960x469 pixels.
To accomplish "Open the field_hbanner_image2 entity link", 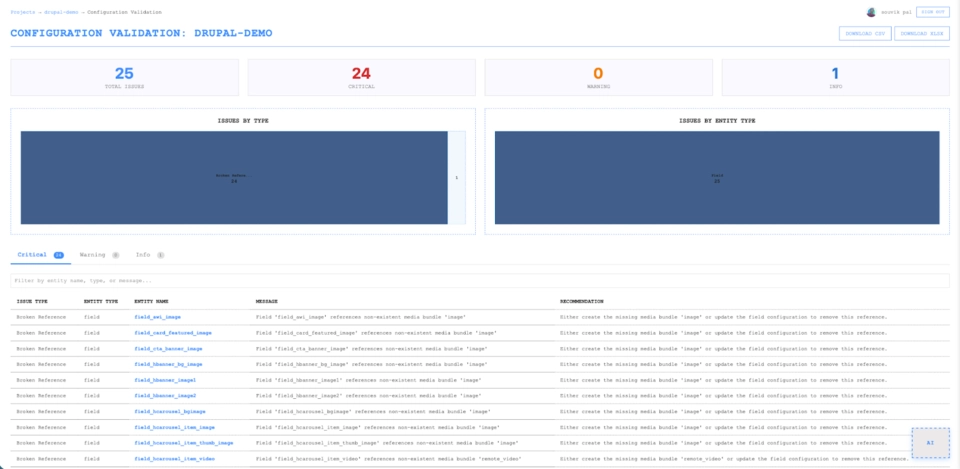I will [x=165, y=396].
